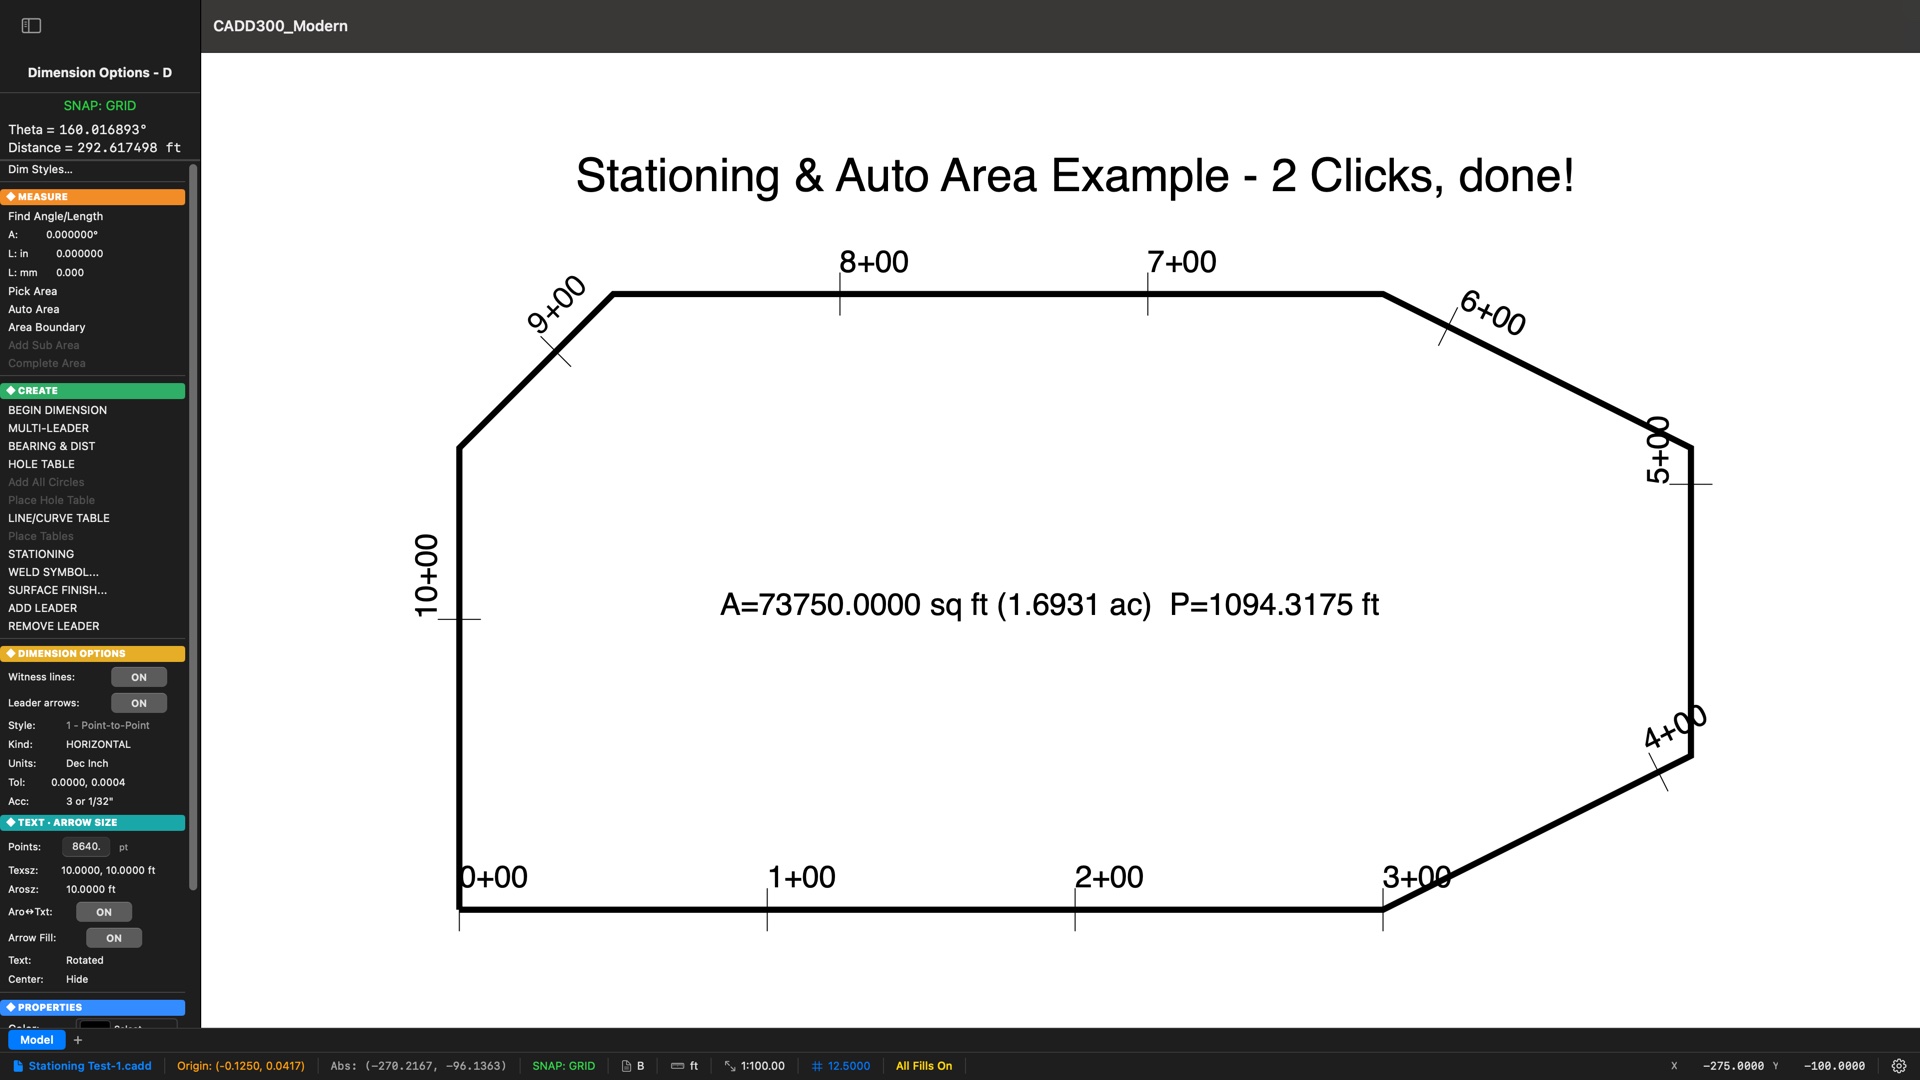Screen dimensions: 1920x1080
Task: Click the A: angle value 0.000000°
Action: (x=72, y=235)
